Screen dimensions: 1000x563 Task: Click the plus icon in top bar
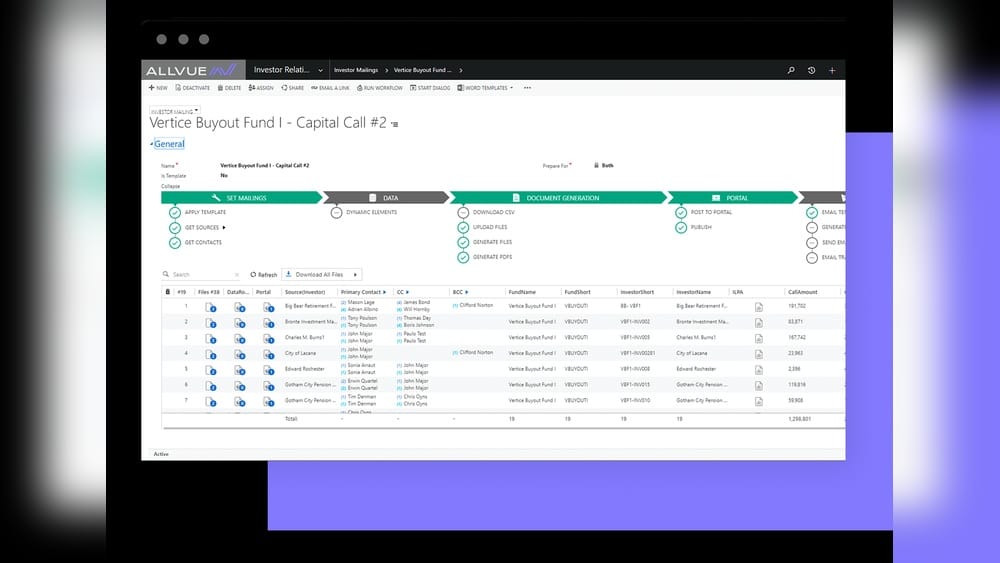832,70
